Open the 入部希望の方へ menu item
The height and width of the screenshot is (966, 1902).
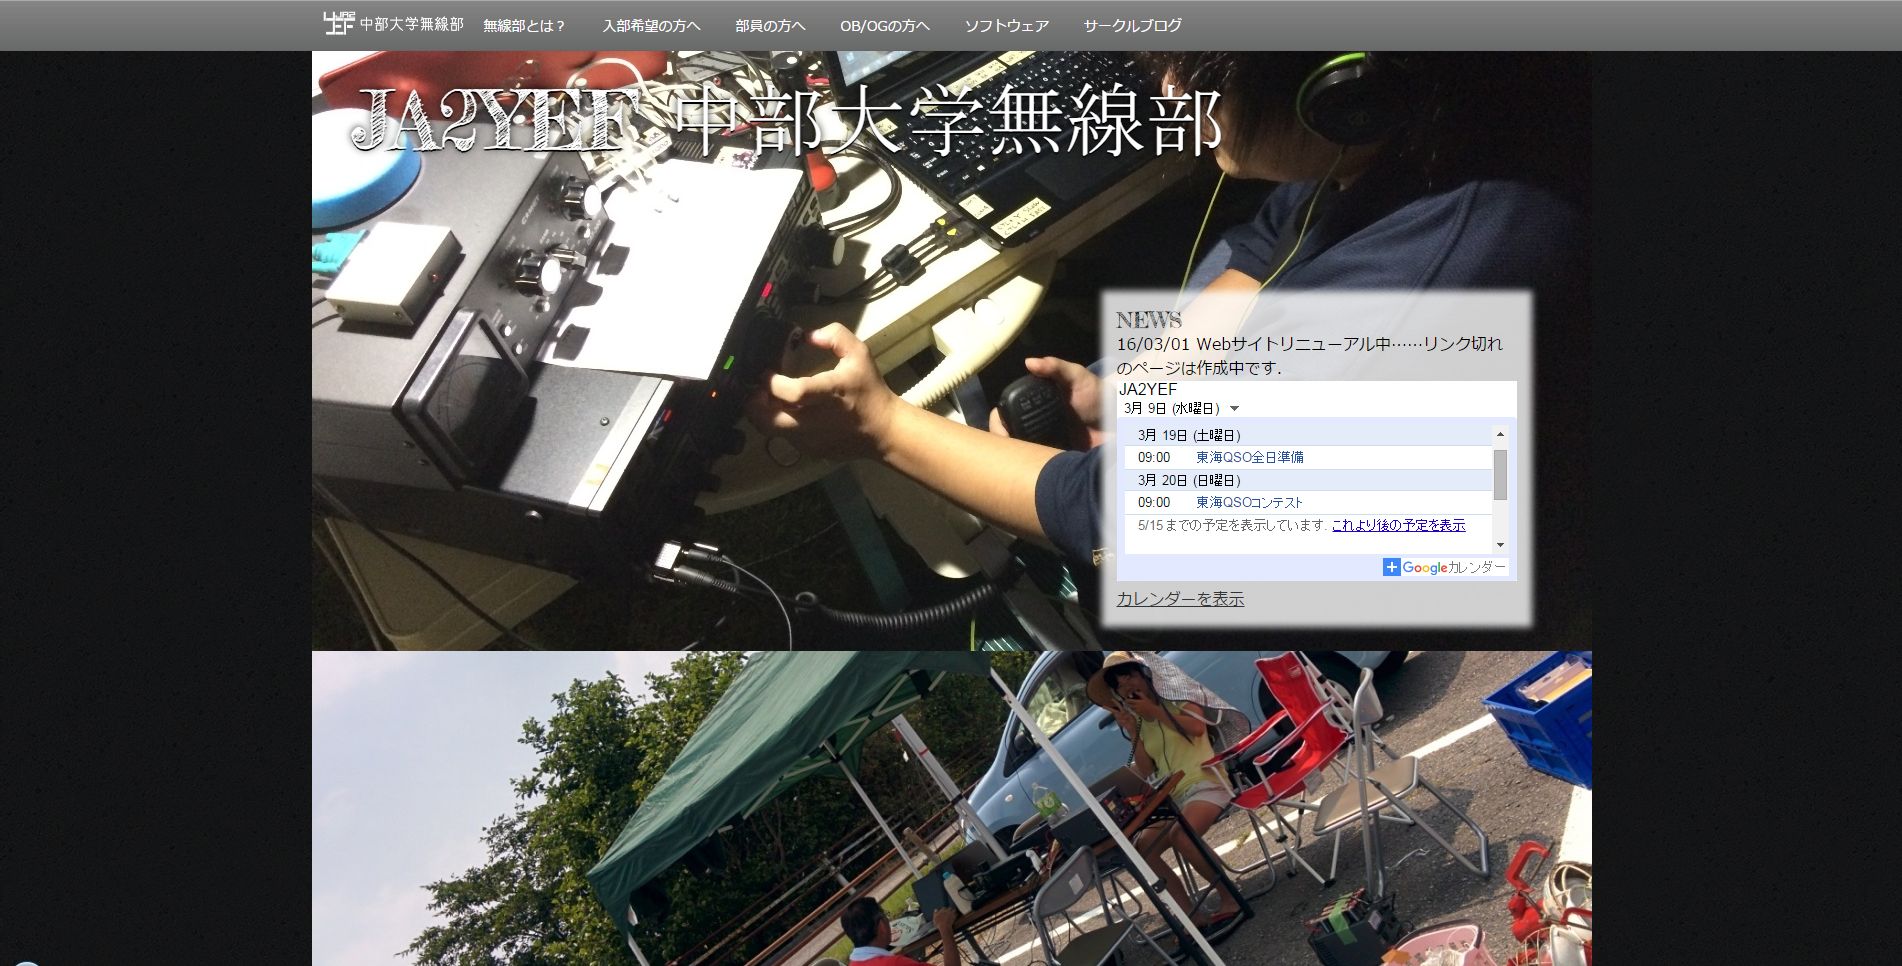651,26
